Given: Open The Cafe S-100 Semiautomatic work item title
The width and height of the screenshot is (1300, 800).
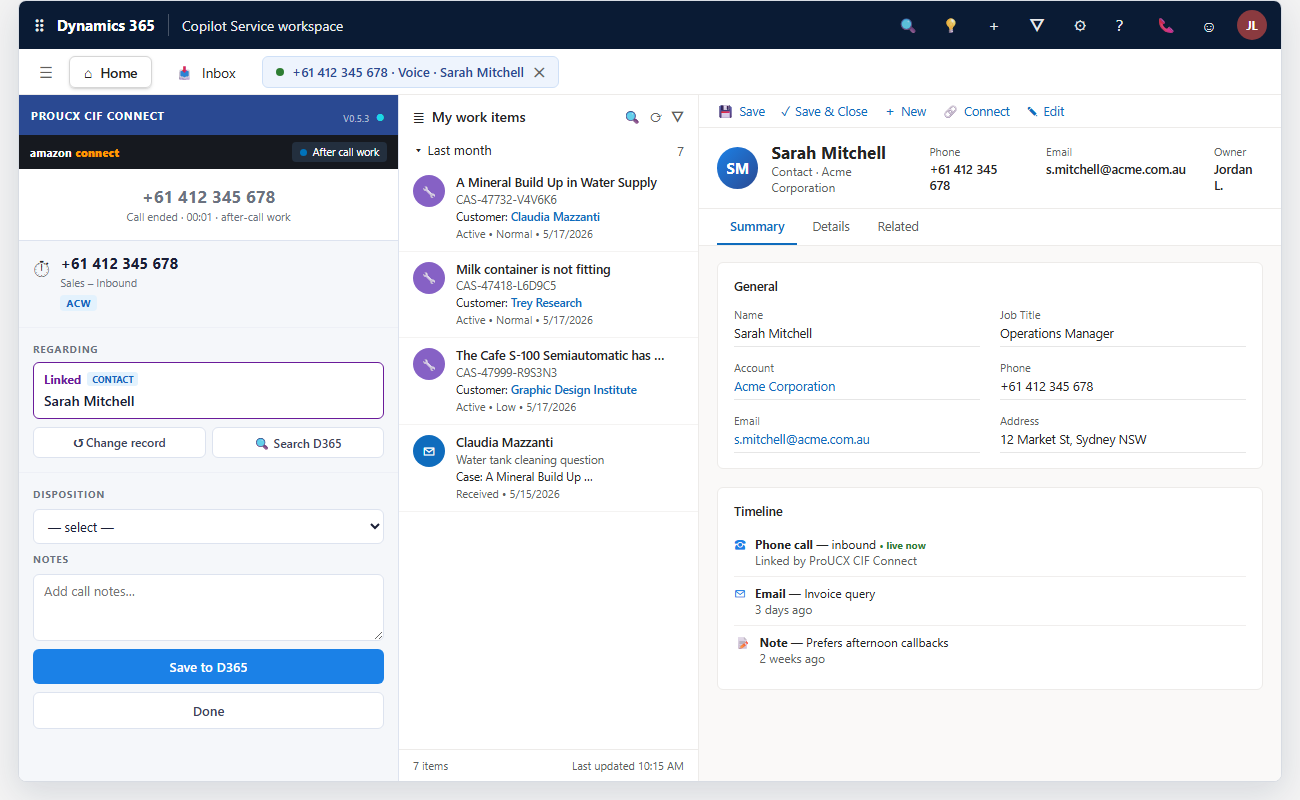Looking at the screenshot, I should pos(560,356).
